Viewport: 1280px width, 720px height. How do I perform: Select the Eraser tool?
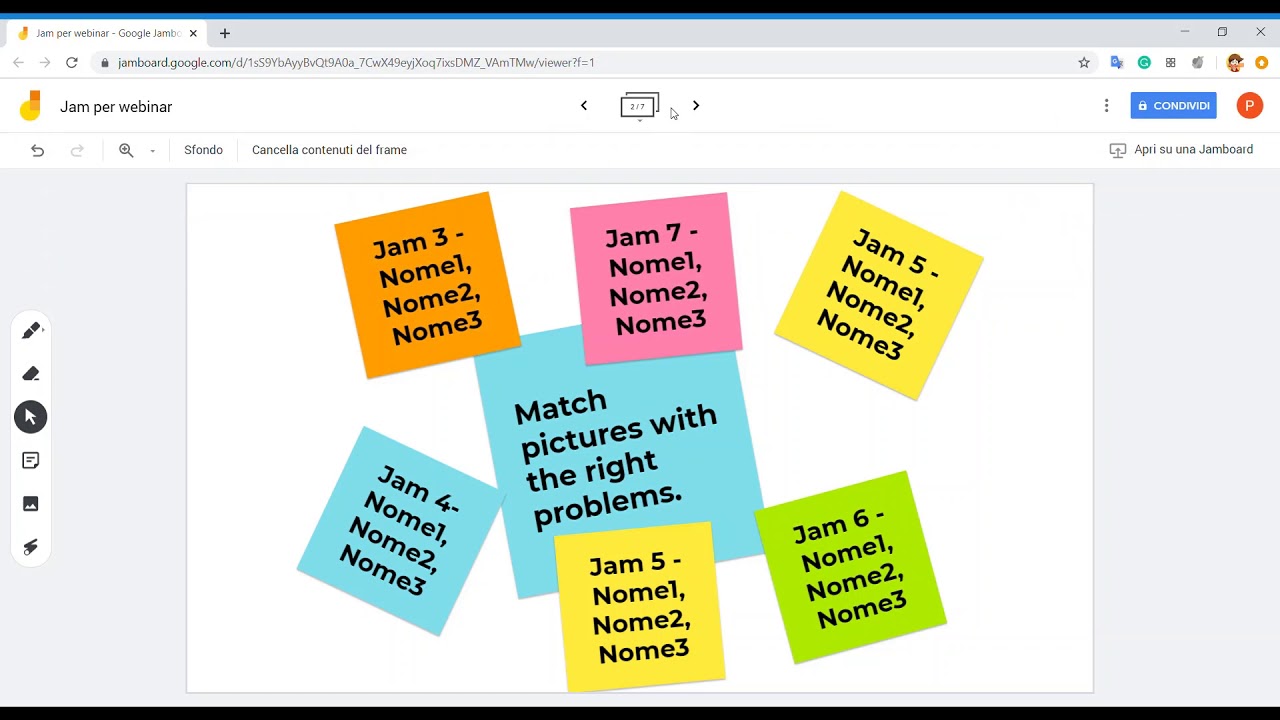coord(31,374)
